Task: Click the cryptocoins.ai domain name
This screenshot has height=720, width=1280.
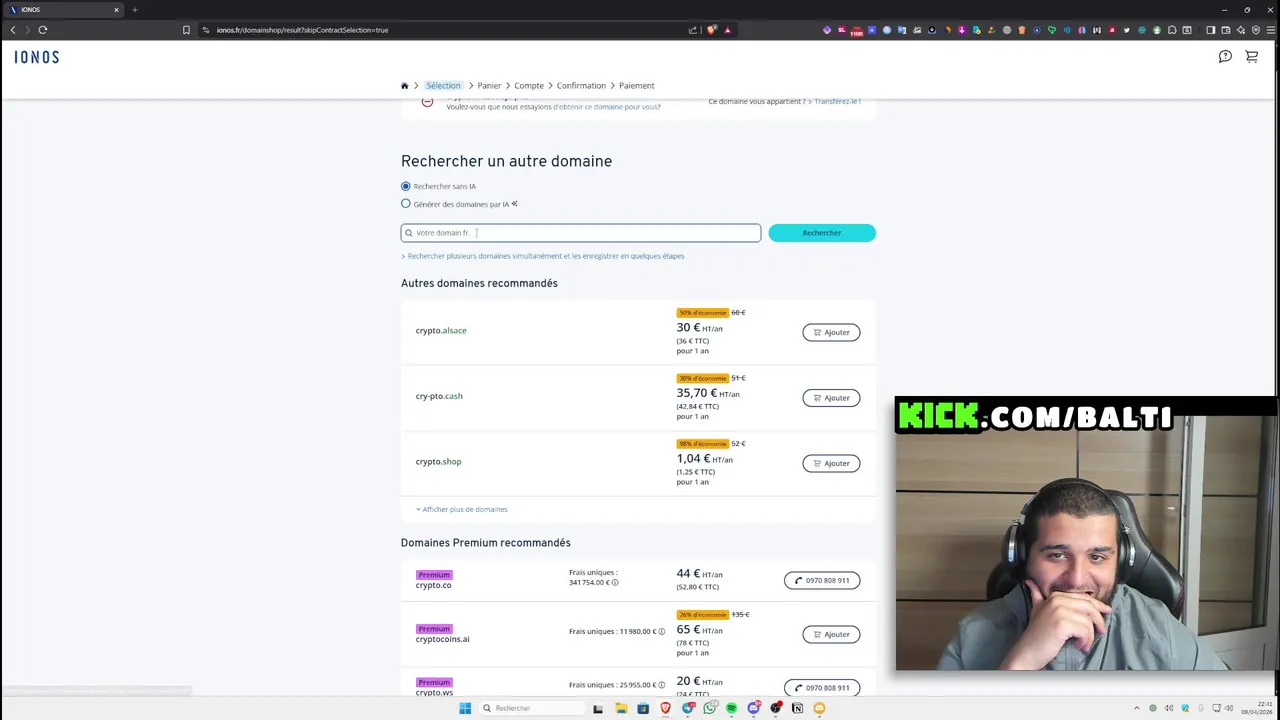Action: 442,639
